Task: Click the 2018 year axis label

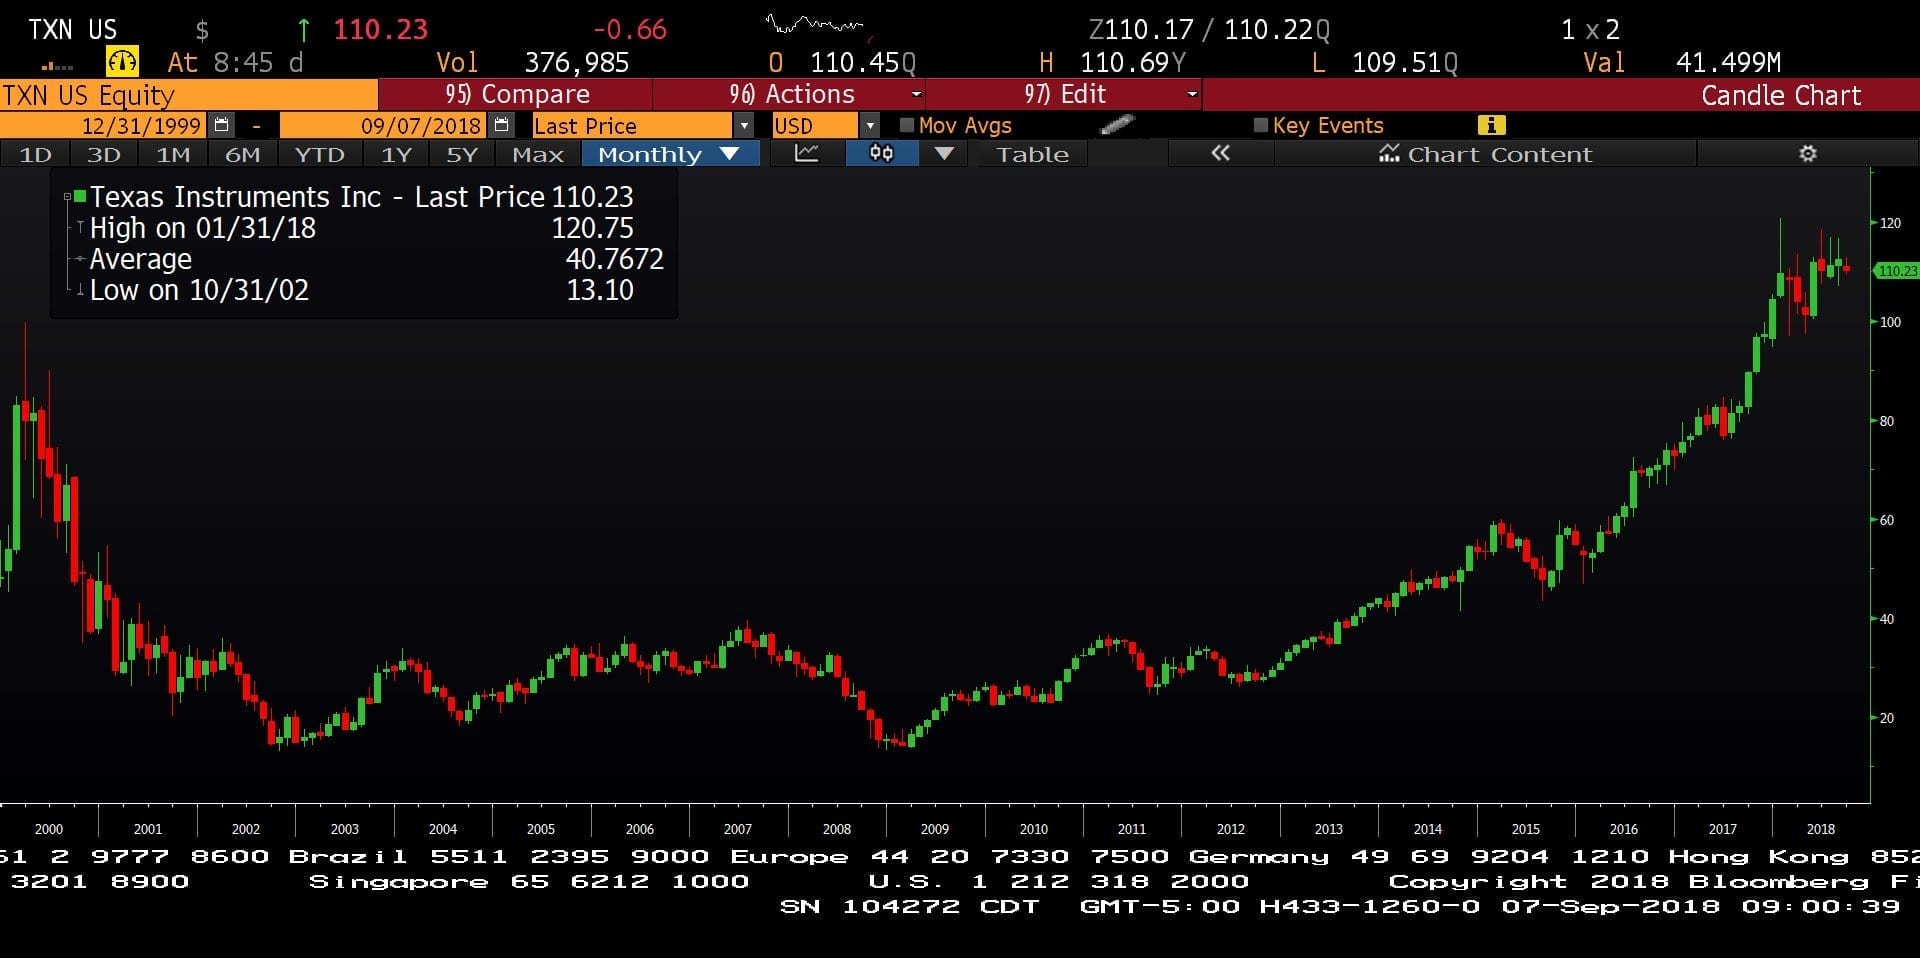Action: [x=1820, y=829]
